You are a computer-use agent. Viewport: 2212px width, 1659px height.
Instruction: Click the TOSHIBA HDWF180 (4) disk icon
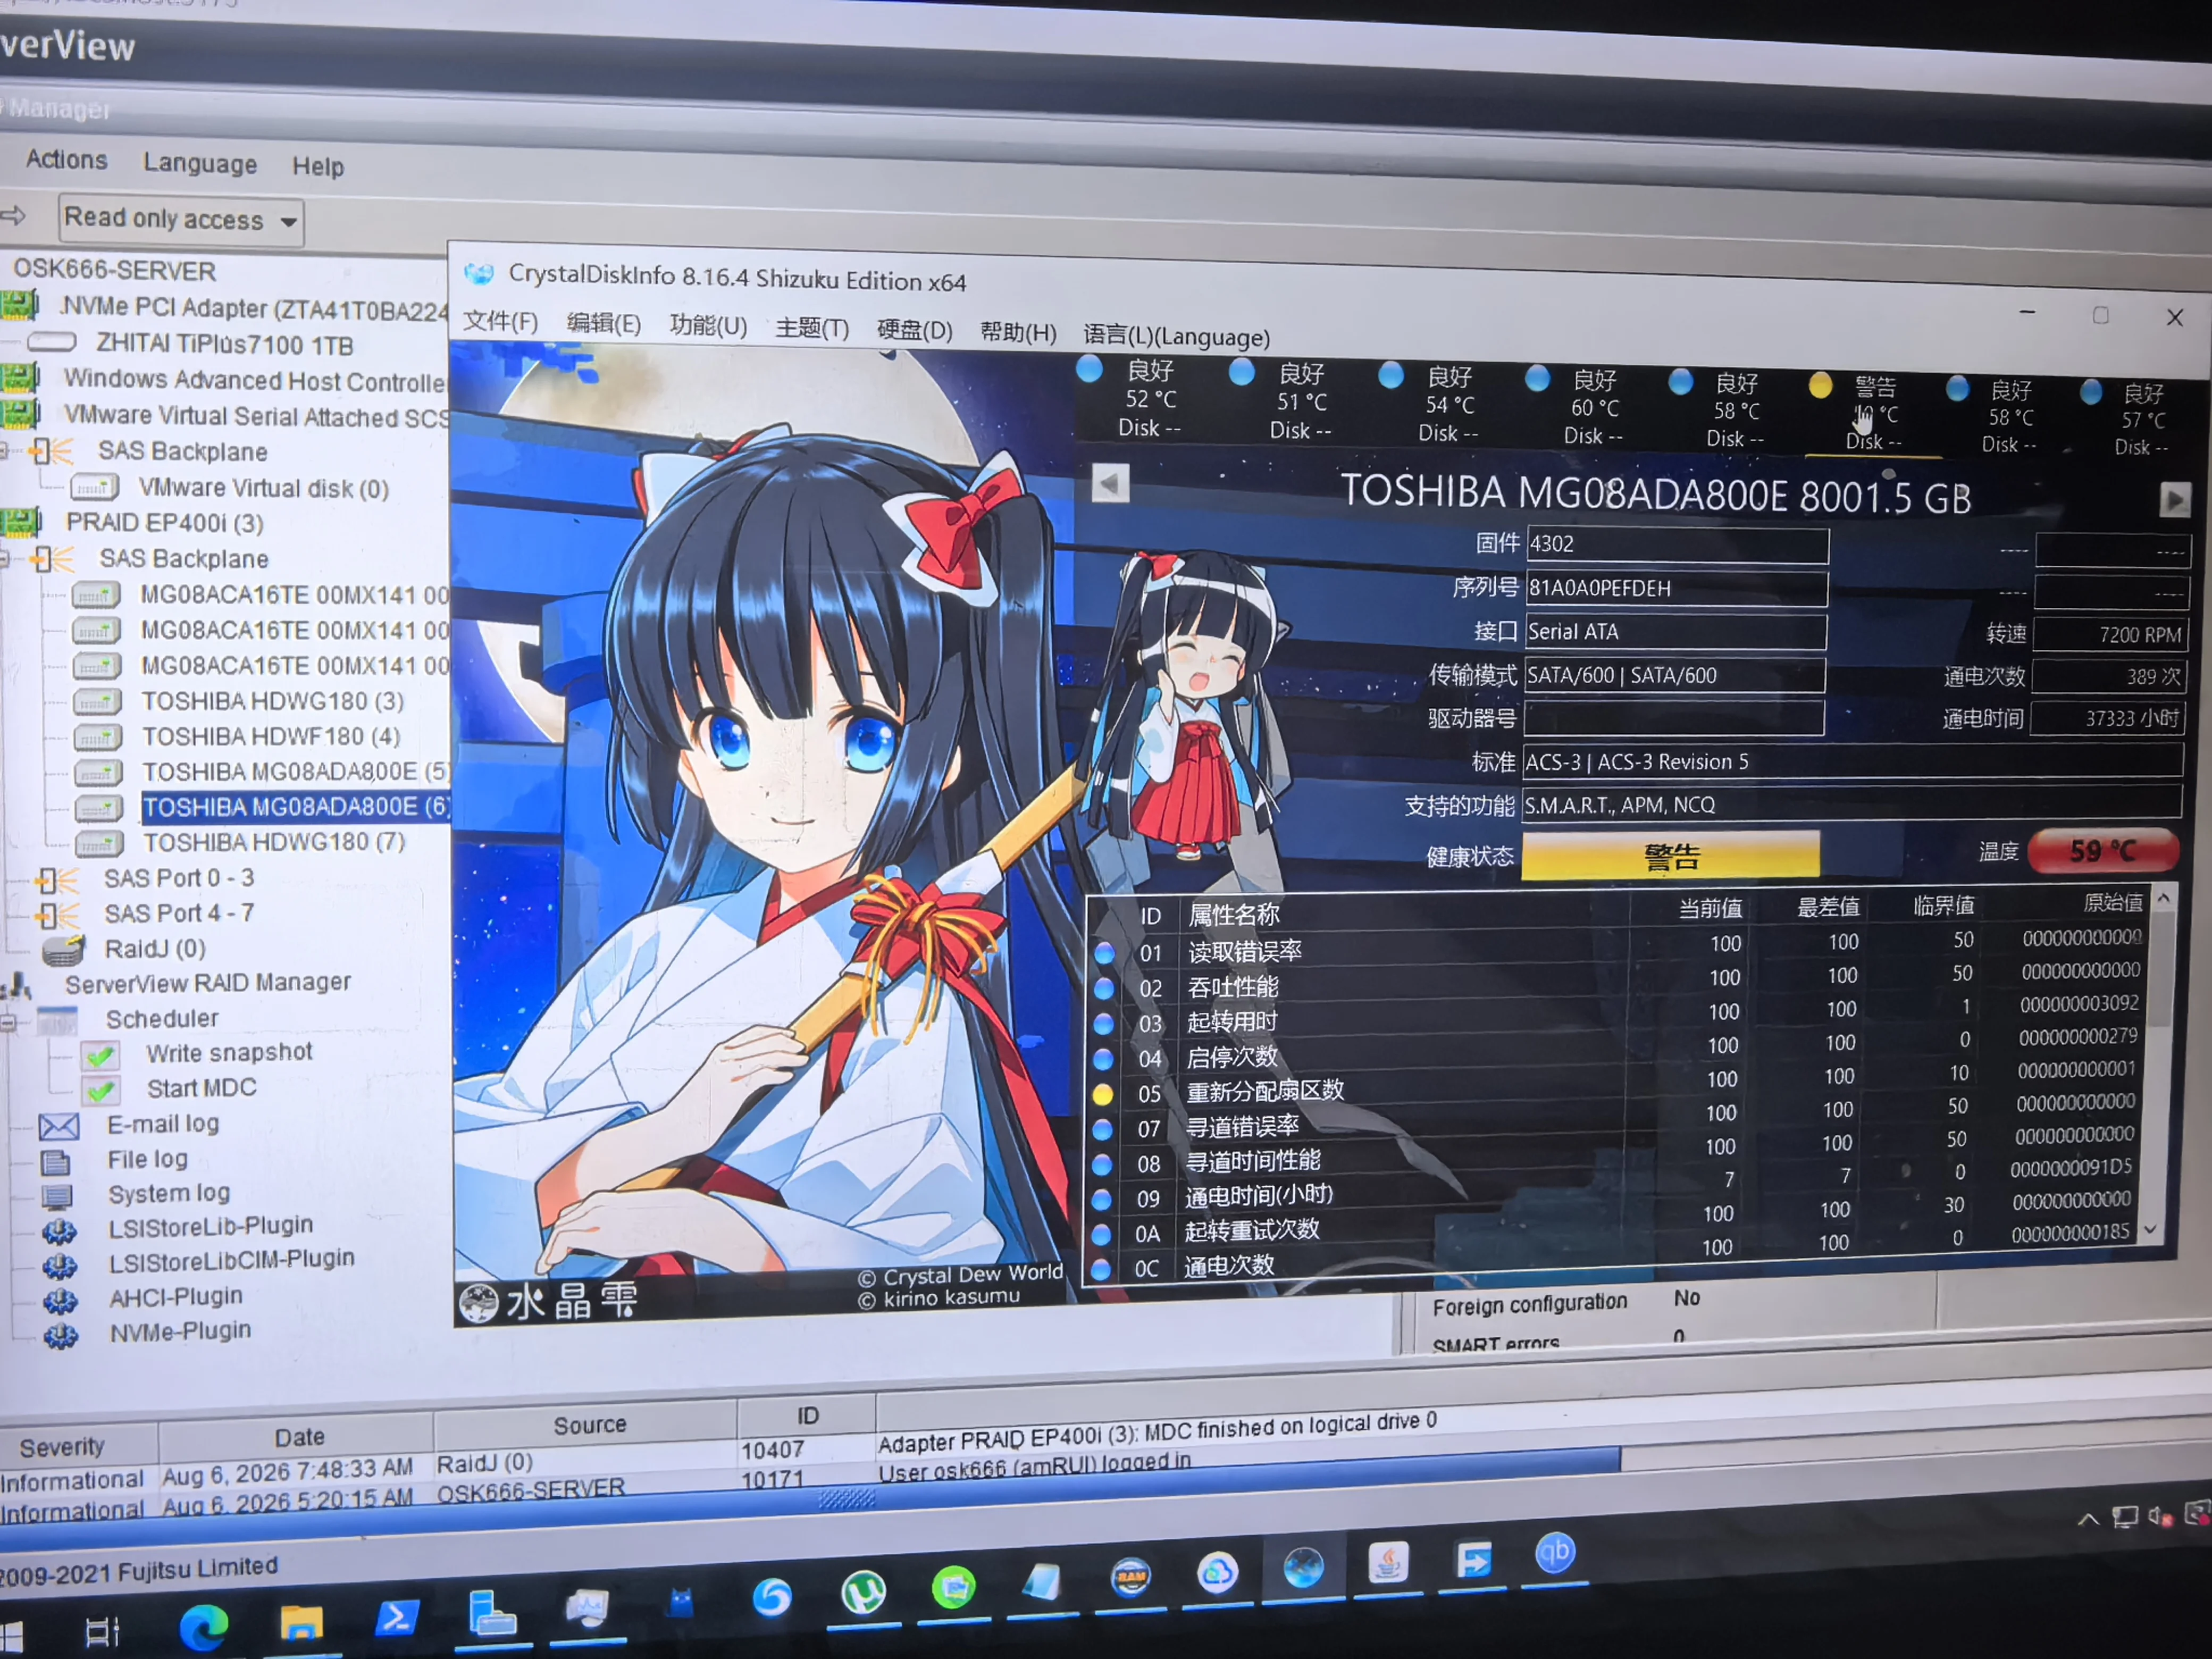click(x=98, y=738)
